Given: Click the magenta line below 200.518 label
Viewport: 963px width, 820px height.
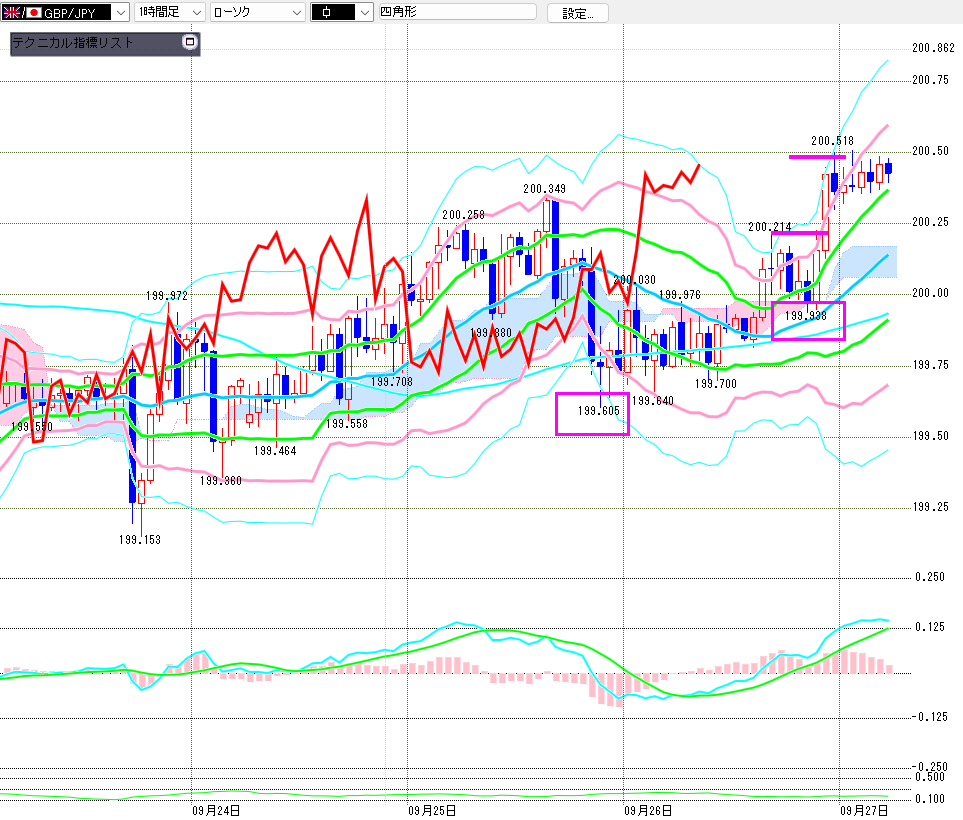Looking at the screenshot, I should pyautogui.click(x=817, y=157).
